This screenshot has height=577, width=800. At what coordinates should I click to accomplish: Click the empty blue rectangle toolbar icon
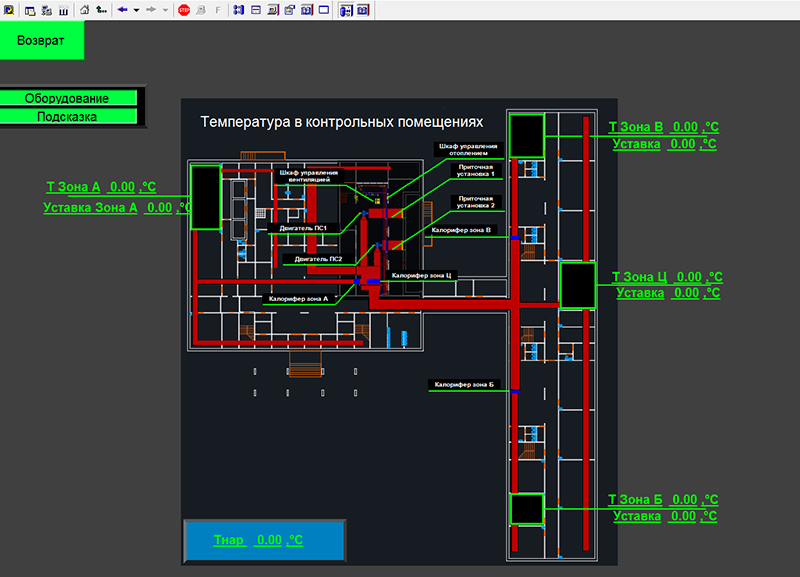(323, 10)
